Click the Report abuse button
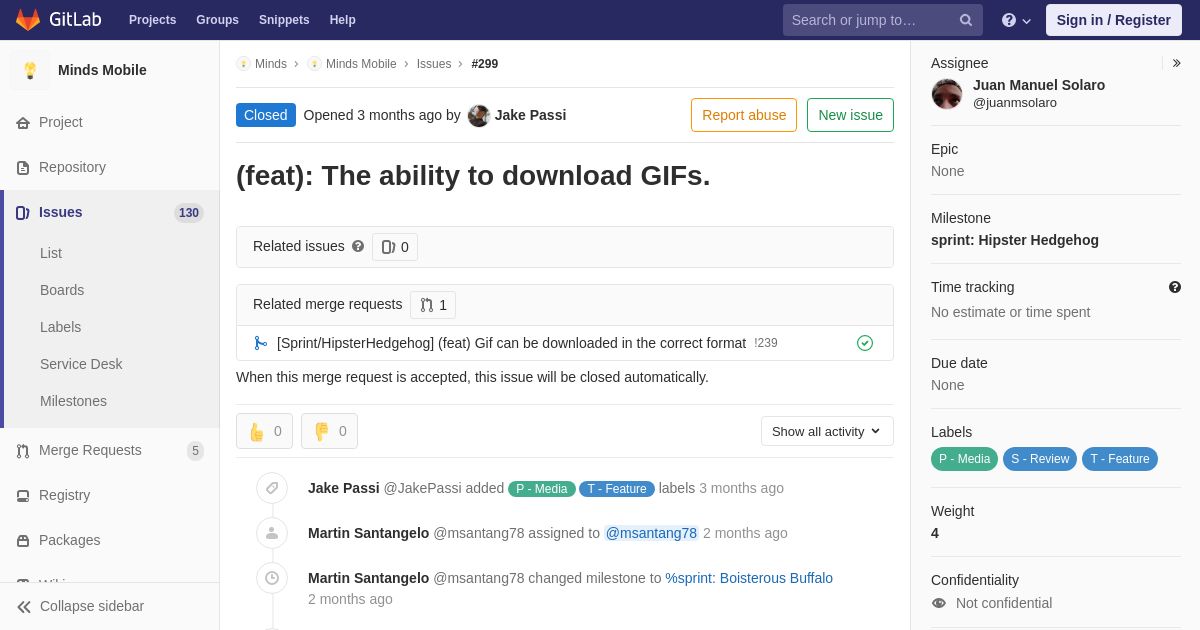This screenshot has height=630, width=1200. point(744,115)
